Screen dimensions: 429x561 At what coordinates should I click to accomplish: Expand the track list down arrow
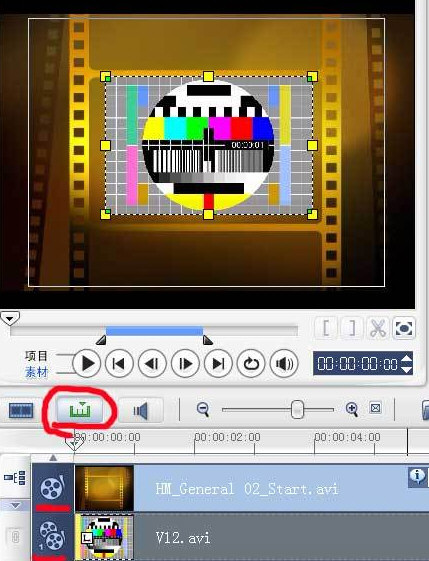coord(15,506)
